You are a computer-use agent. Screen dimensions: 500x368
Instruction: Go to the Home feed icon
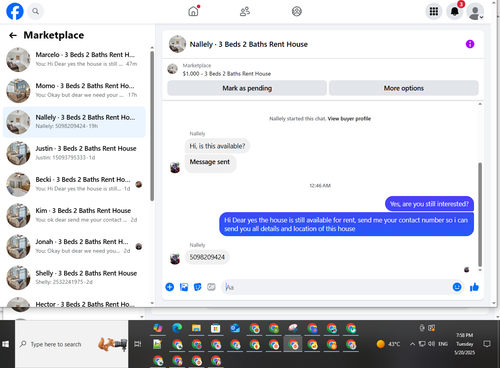pyautogui.click(x=193, y=11)
